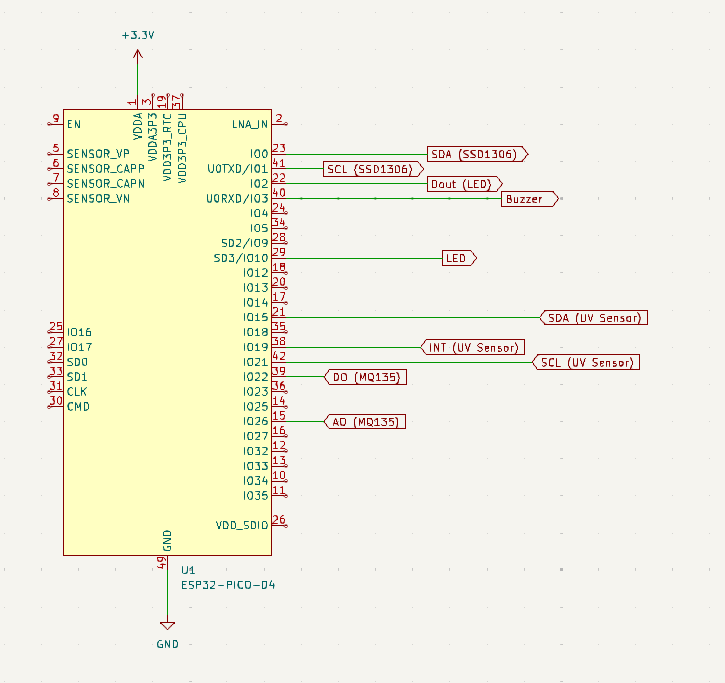Click the CMD pin name
725x683 pixels.
point(78,406)
